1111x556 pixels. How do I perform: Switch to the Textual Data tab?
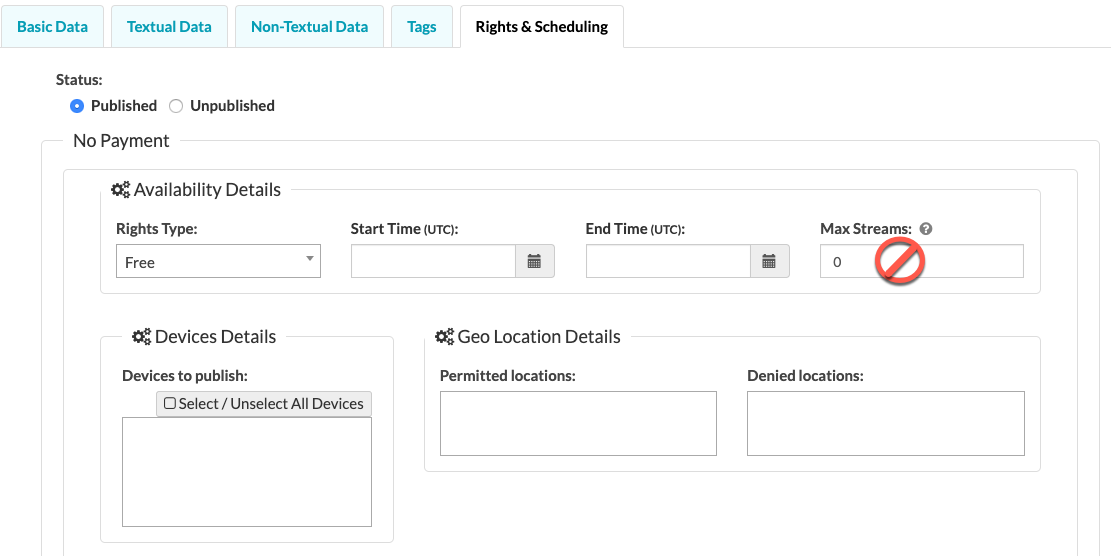click(169, 27)
